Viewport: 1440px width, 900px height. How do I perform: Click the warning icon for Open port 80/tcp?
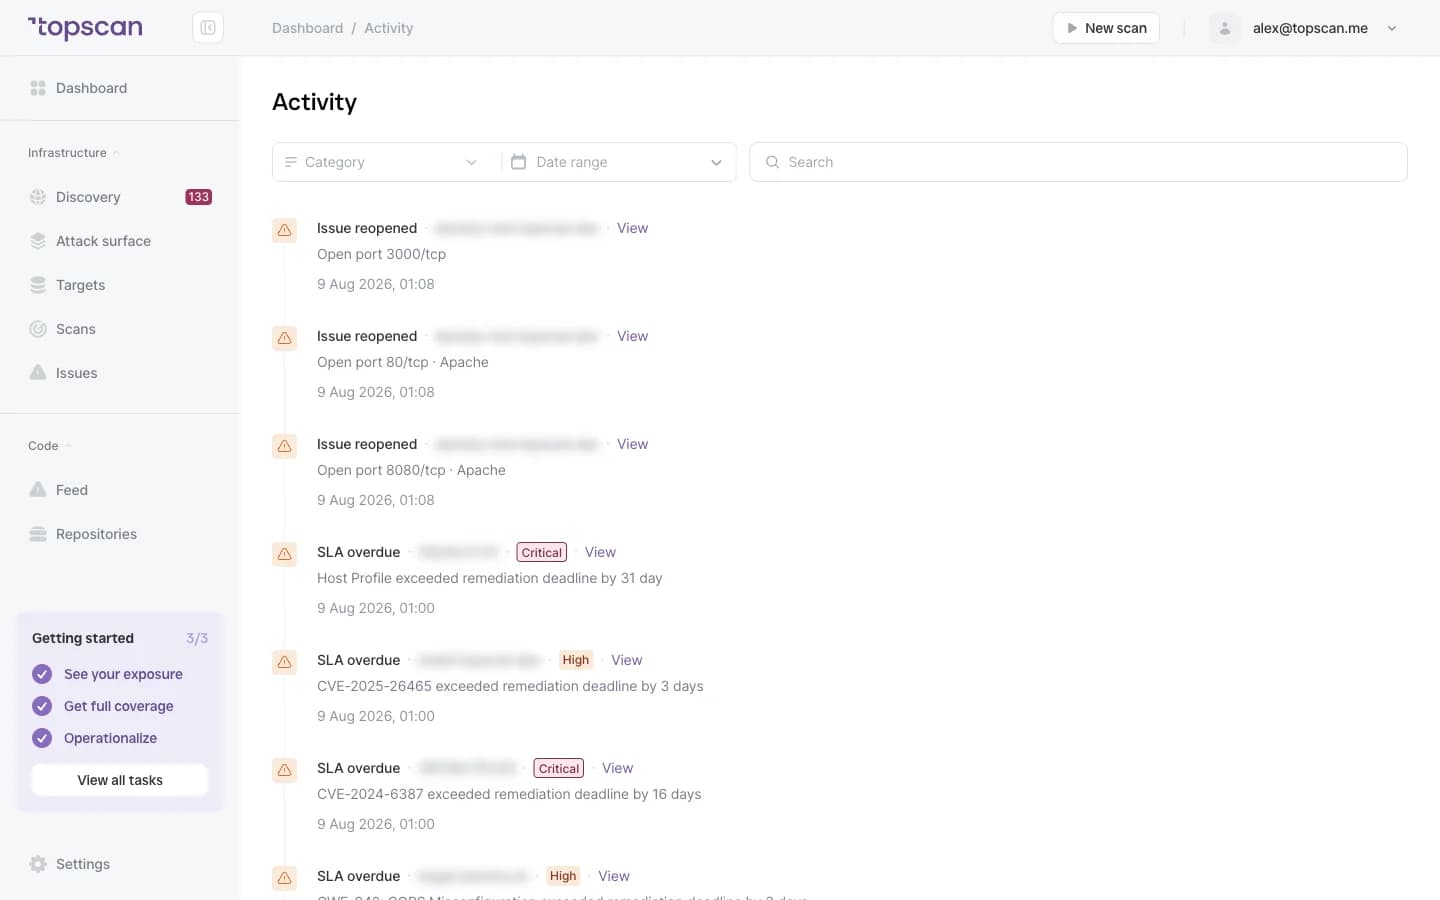[x=285, y=338]
